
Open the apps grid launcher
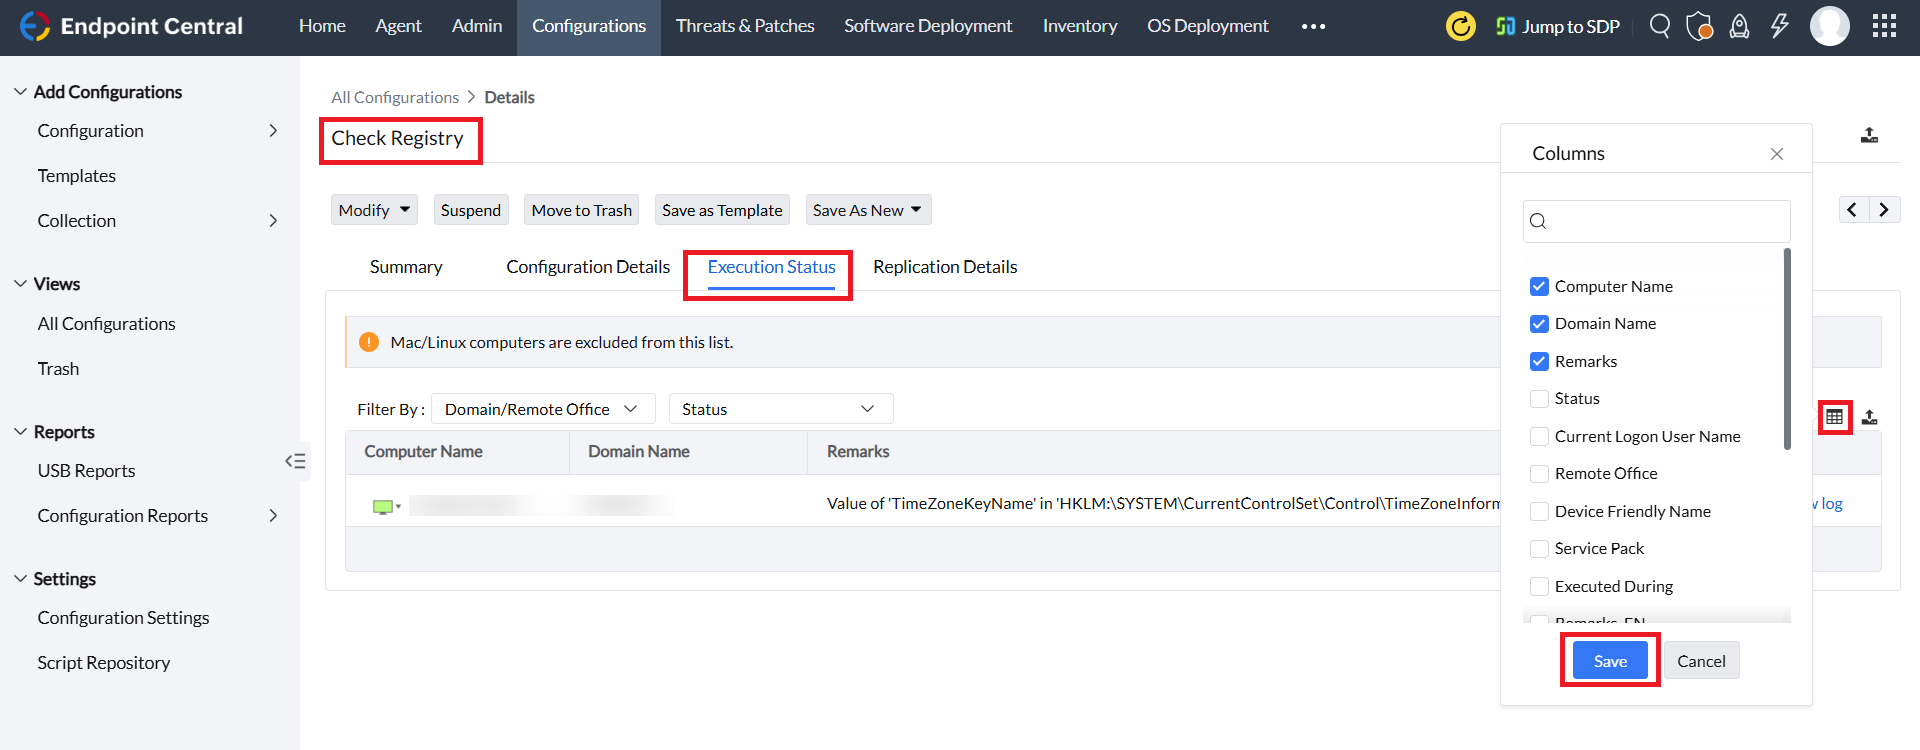[x=1884, y=26]
